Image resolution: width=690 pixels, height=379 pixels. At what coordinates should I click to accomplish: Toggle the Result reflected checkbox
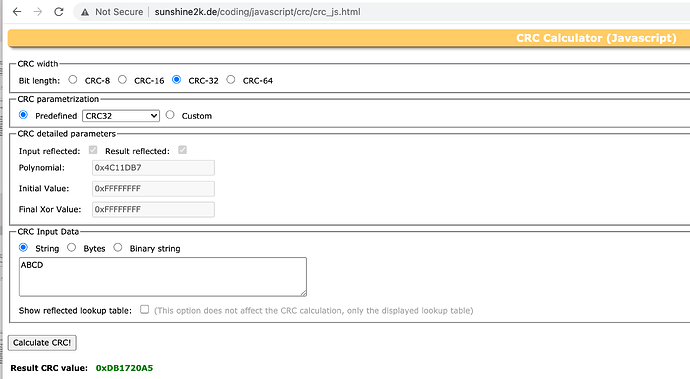click(183, 150)
